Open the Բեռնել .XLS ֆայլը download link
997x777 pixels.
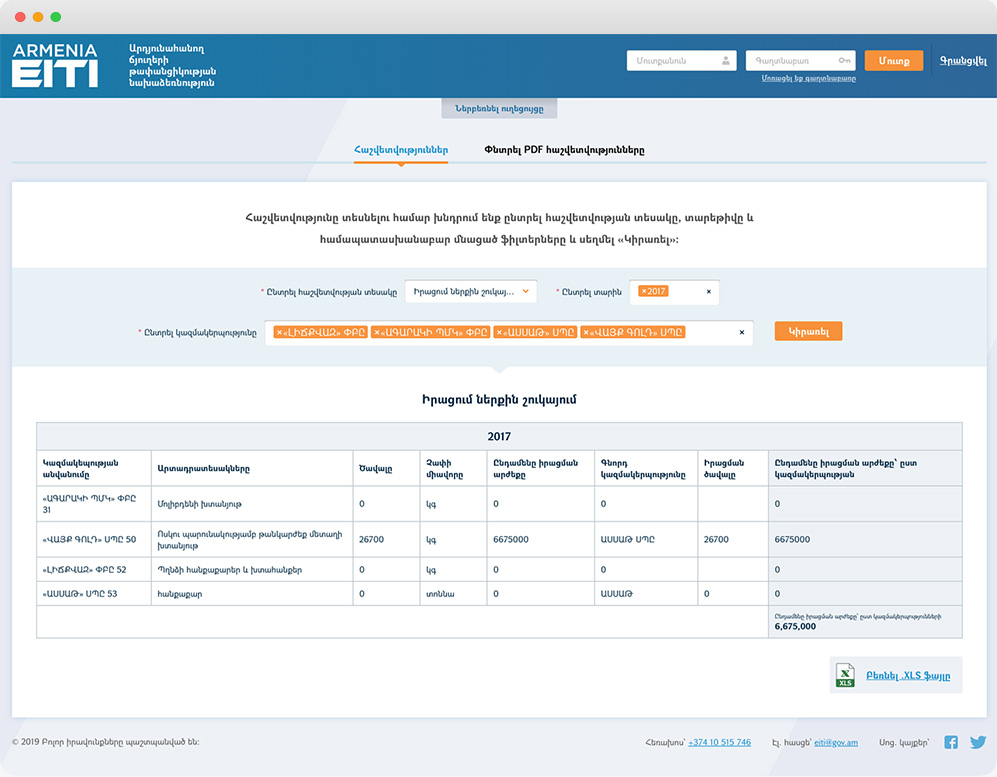[x=908, y=675]
